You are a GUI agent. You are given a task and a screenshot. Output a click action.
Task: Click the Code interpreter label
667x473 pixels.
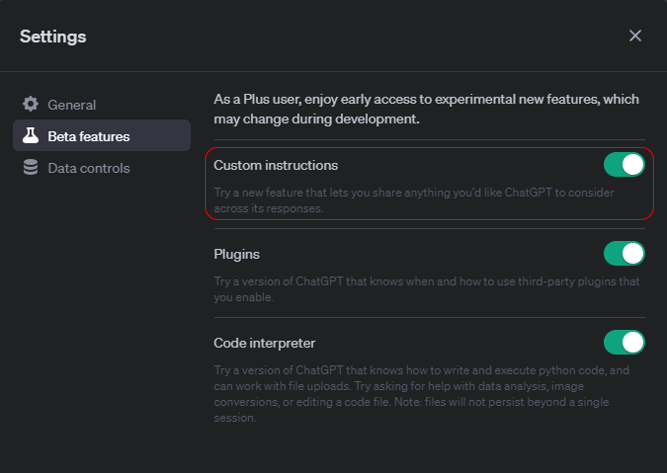[264, 343]
